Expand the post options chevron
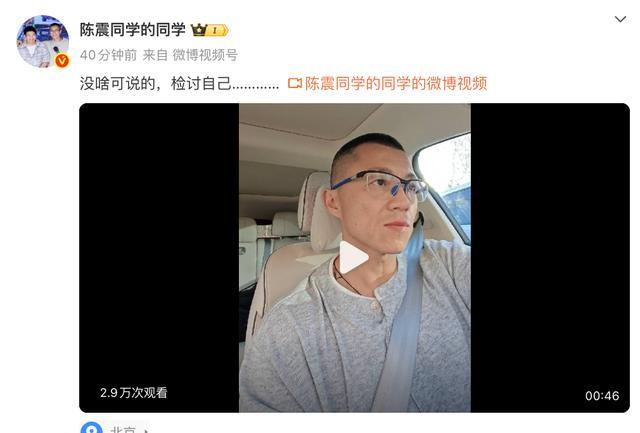The width and height of the screenshot is (640, 433). tap(620, 19)
